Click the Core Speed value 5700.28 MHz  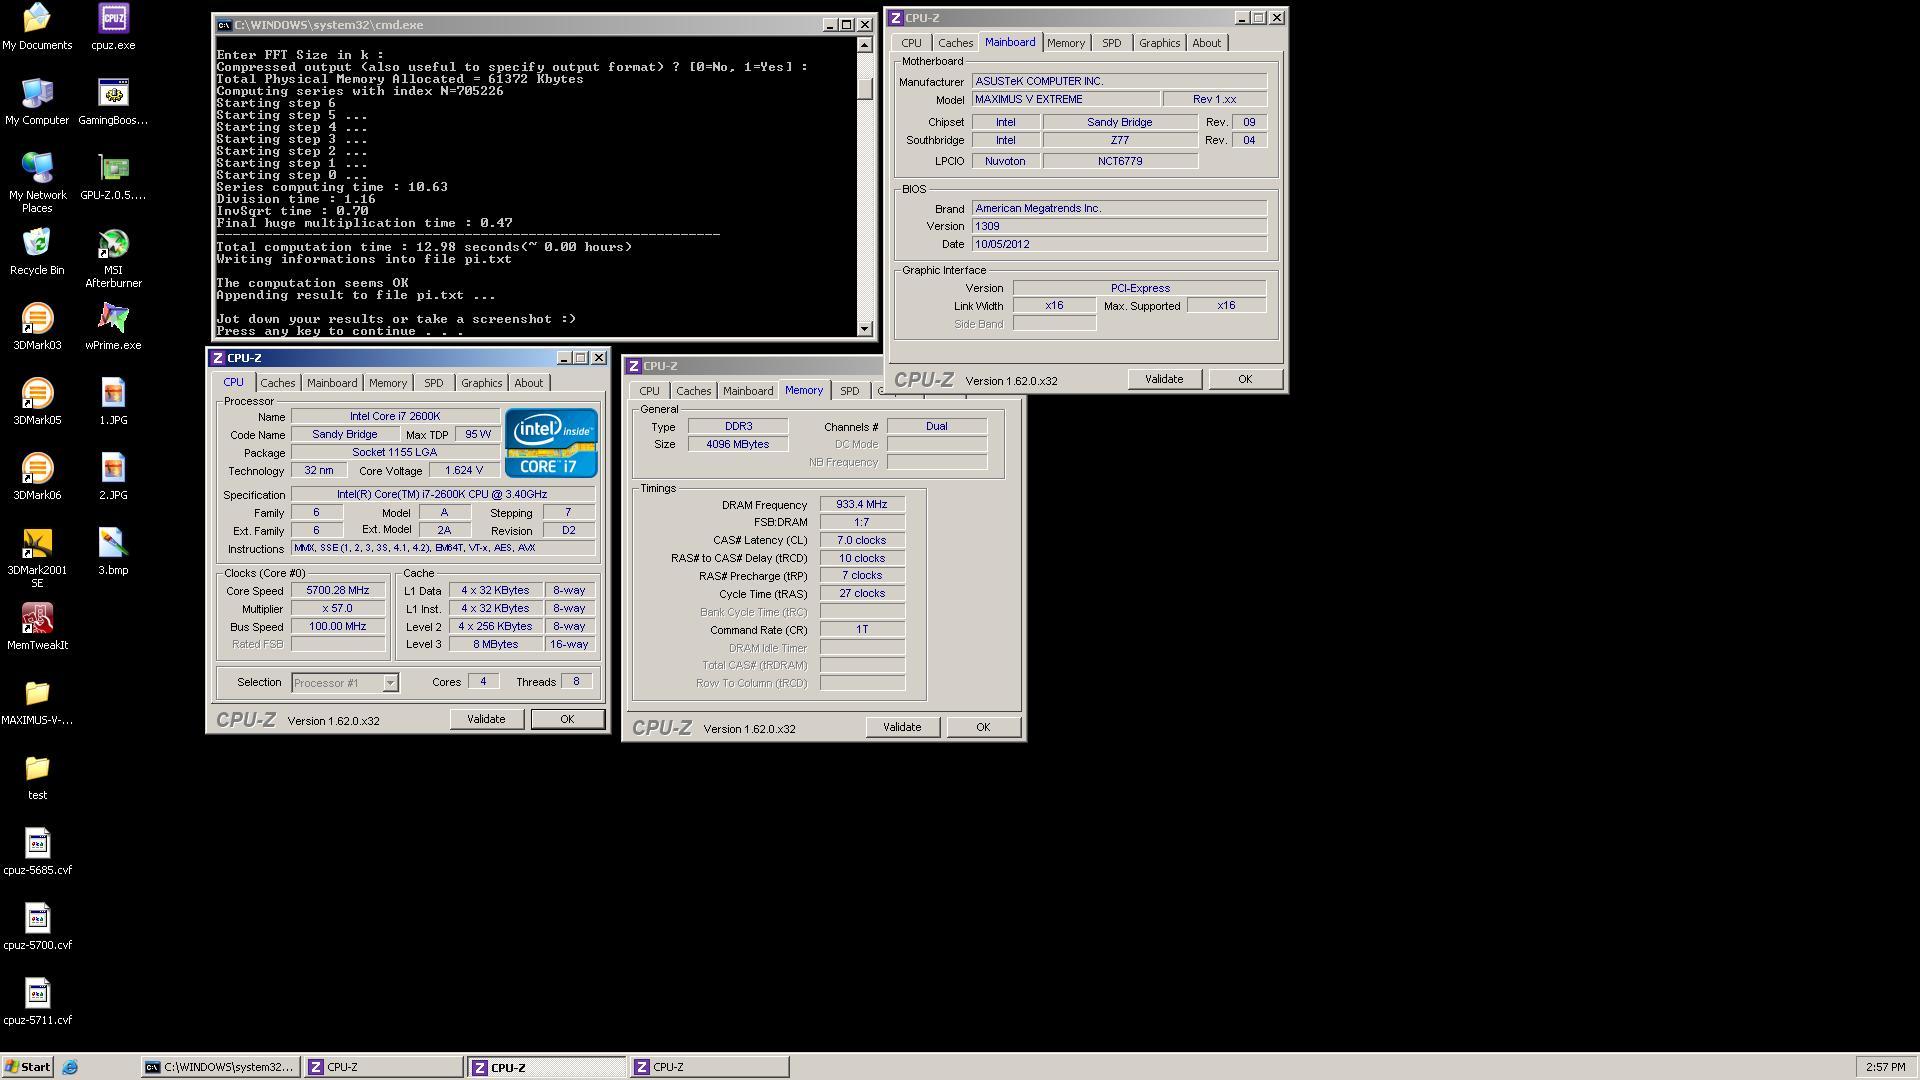[338, 591]
